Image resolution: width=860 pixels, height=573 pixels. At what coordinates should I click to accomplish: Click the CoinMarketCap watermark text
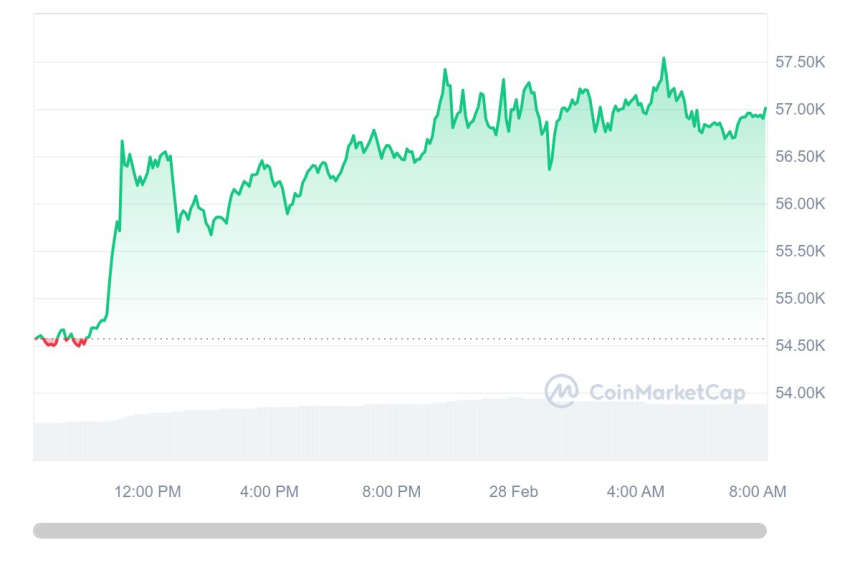pyautogui.click(x=667, y=392)
